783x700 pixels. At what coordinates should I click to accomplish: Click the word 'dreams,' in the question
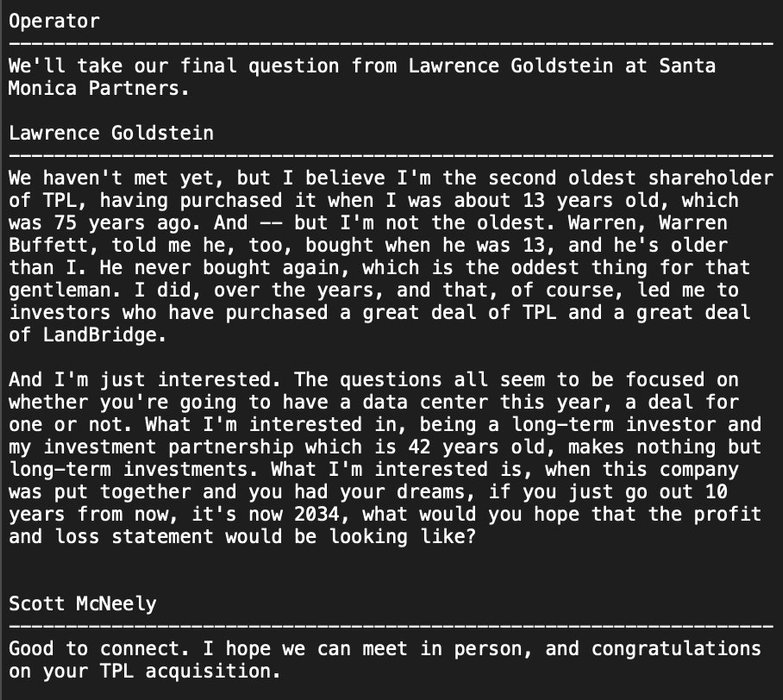436,492
